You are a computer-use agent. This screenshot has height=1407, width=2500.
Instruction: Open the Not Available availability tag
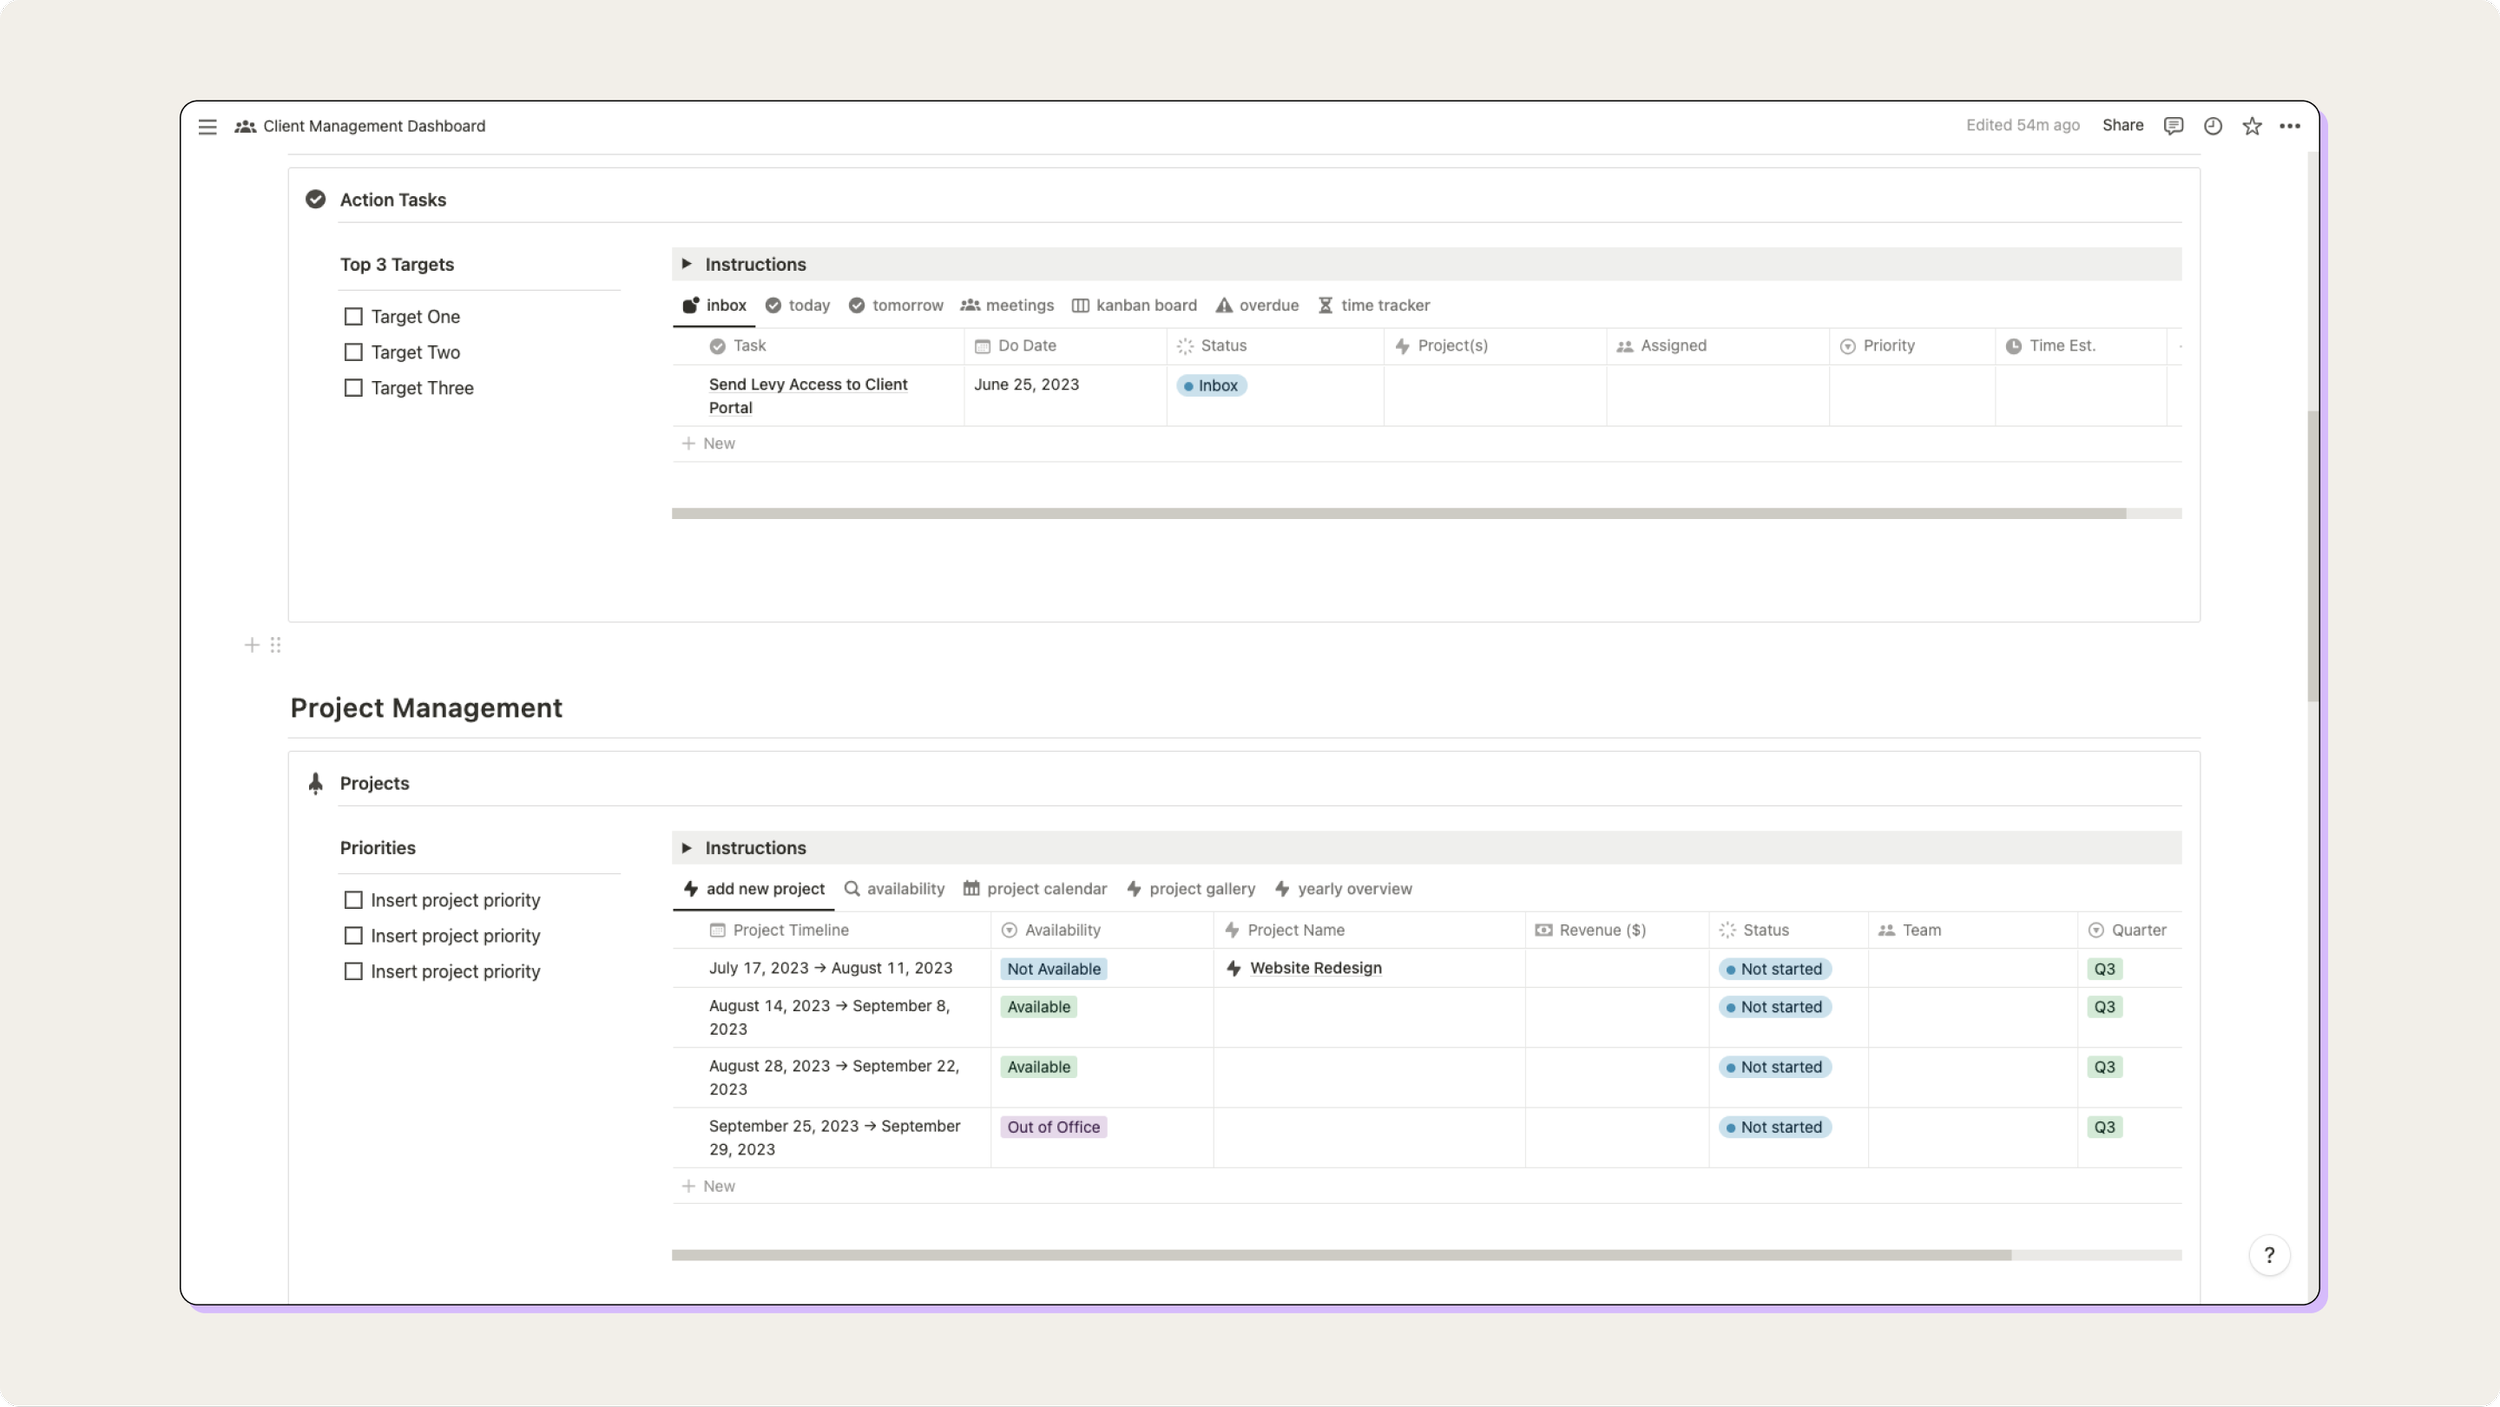1053,969
